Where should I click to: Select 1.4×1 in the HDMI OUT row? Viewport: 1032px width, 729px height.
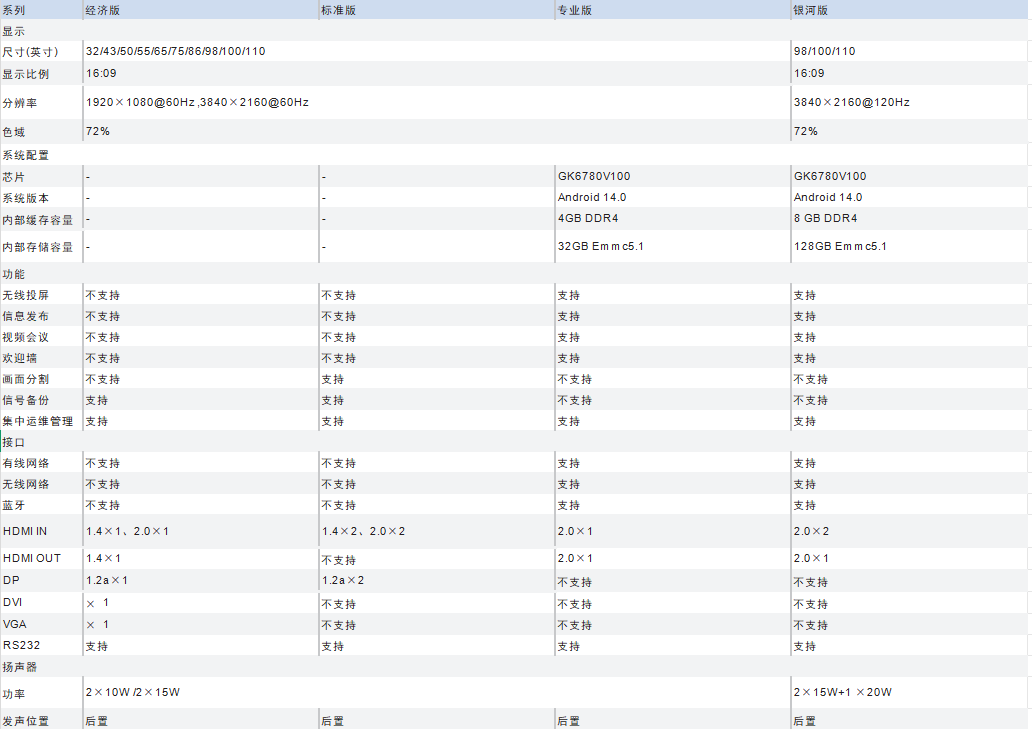[x=103, y=559]
